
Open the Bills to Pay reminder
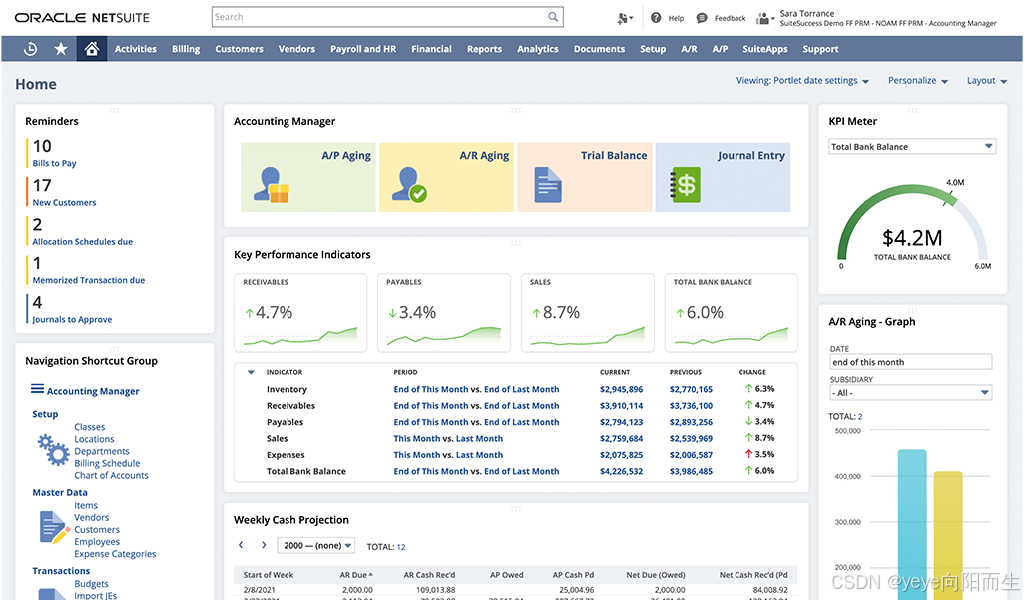tap(54, 163)
